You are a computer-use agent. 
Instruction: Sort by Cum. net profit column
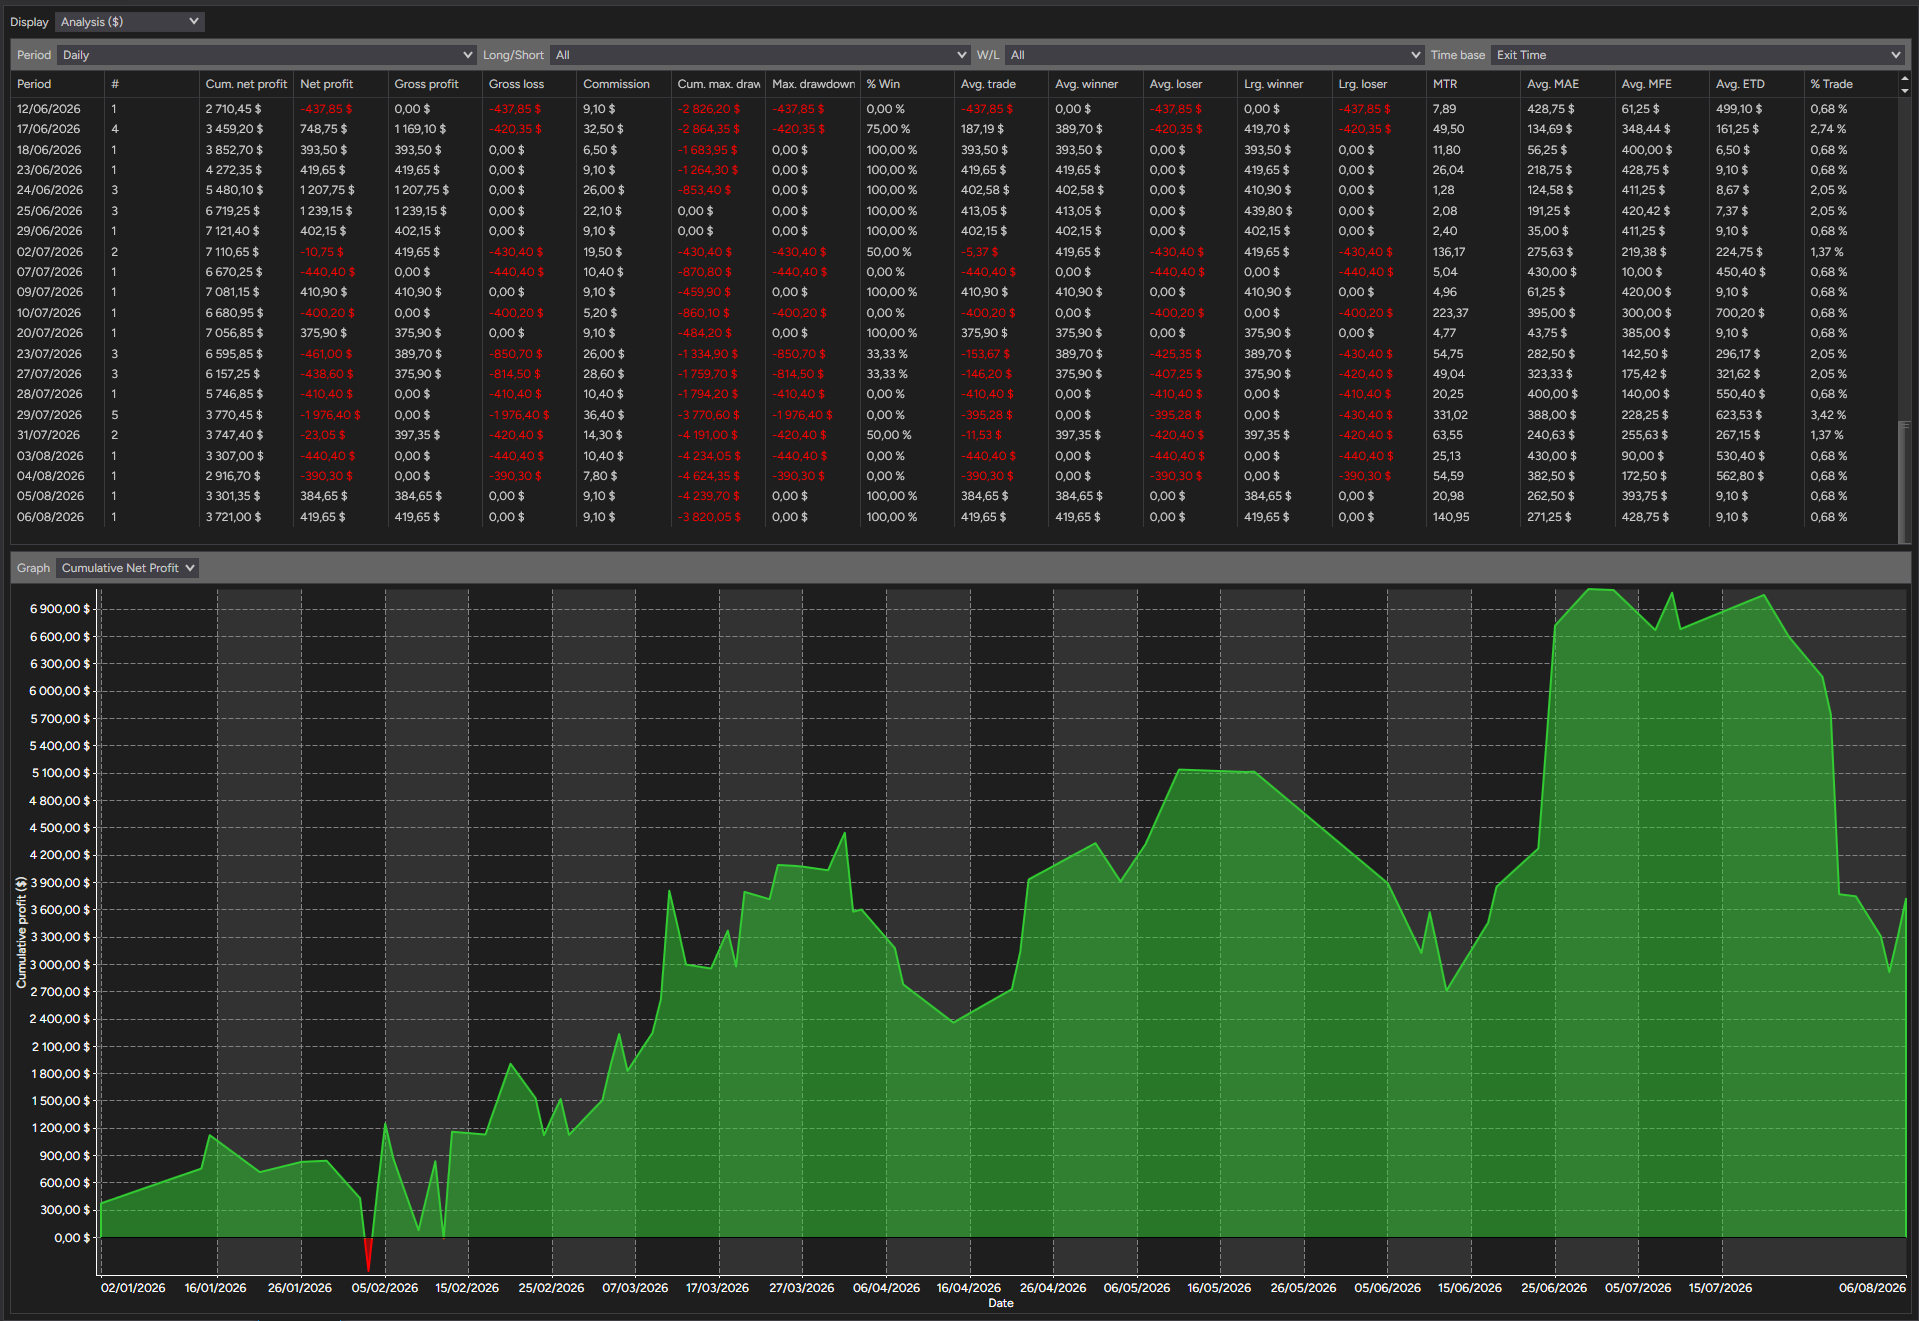pos(246,84)
